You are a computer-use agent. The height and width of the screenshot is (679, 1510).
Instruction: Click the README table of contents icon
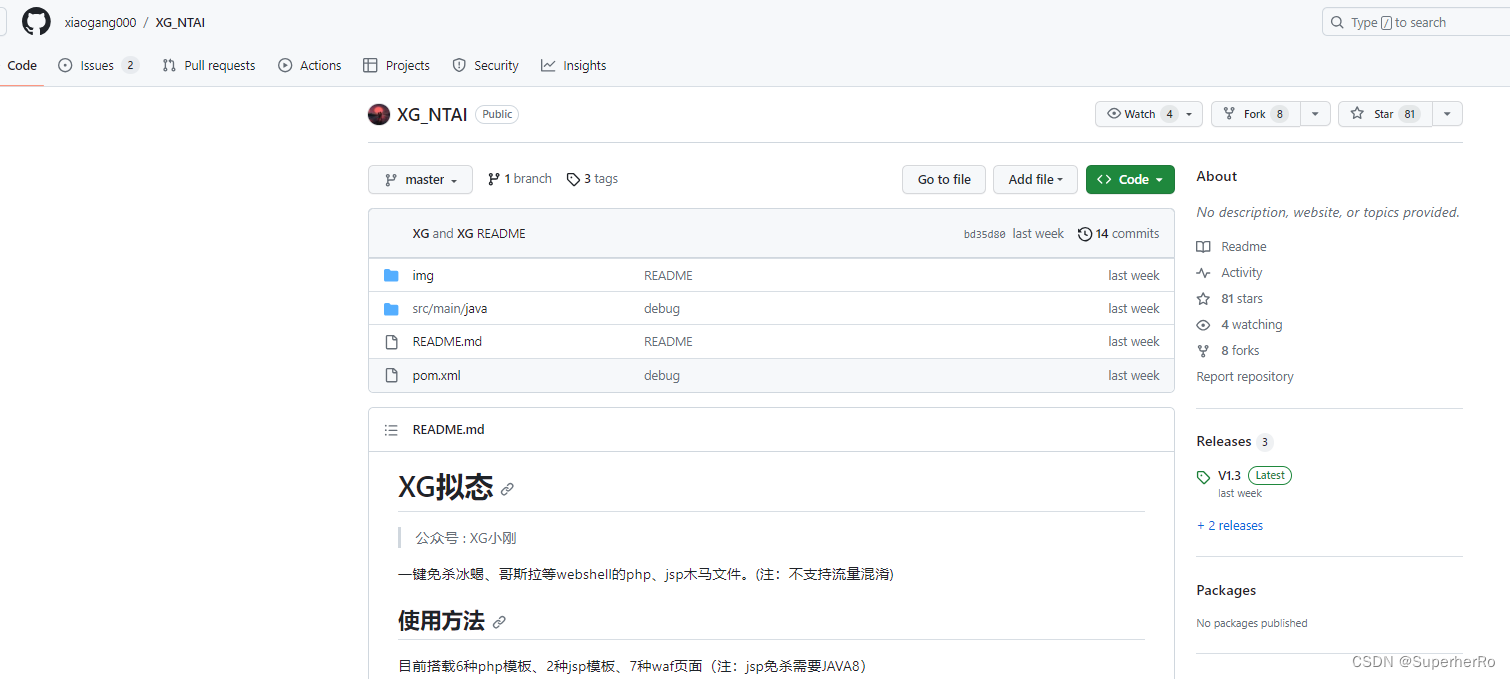click(x=391, y=429)
